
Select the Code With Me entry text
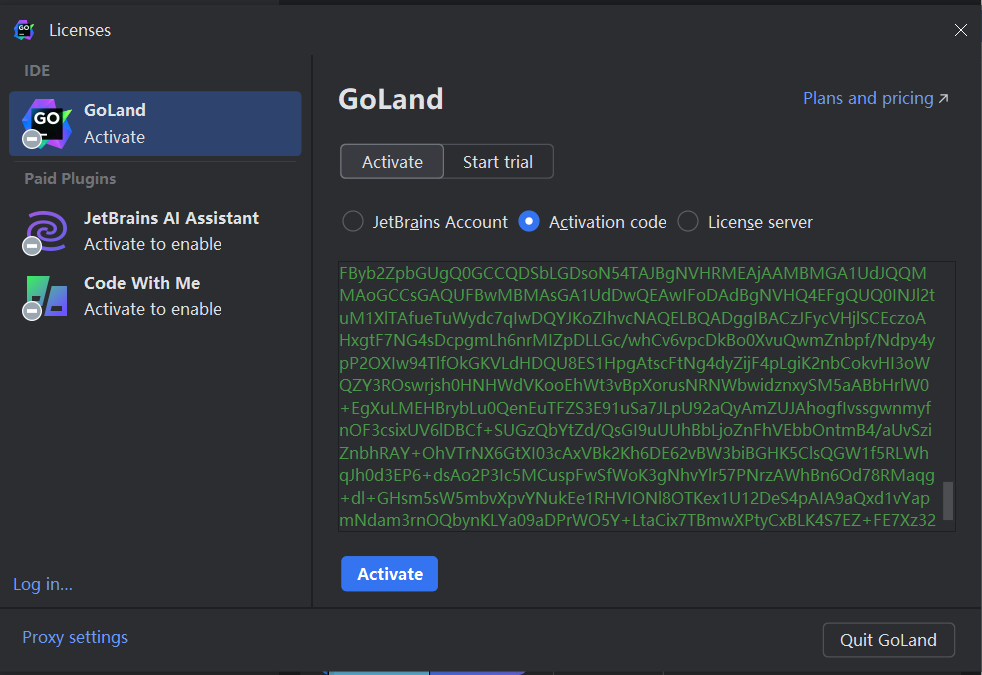tap(153, 296)
